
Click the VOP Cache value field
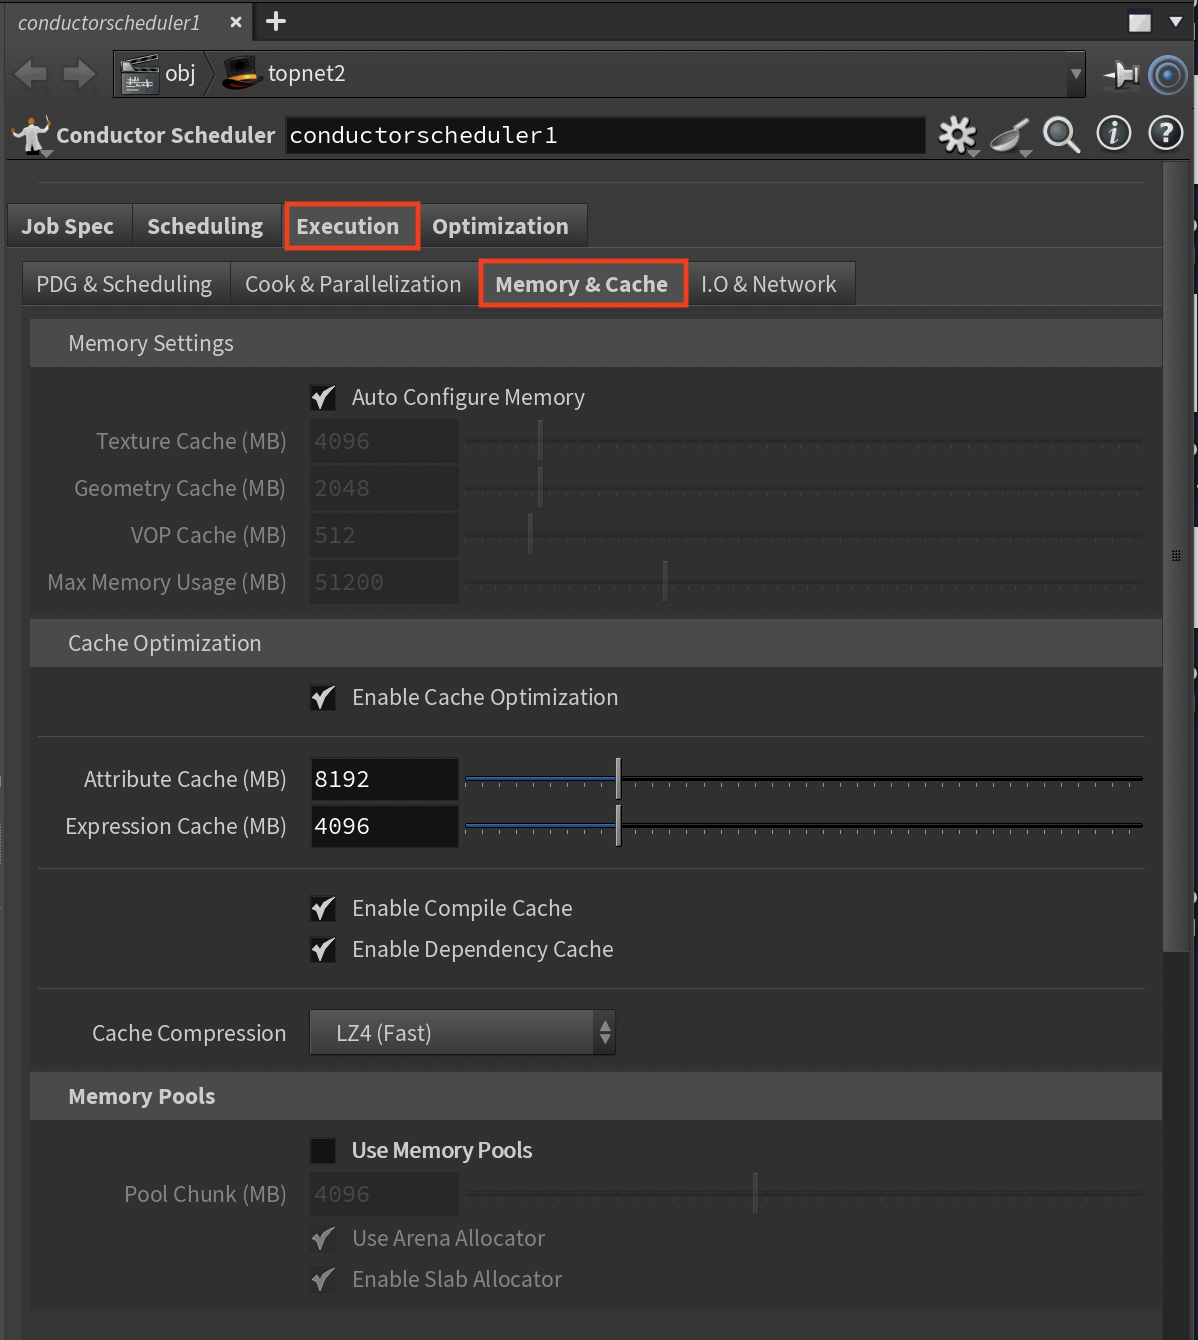pos(384,535)
